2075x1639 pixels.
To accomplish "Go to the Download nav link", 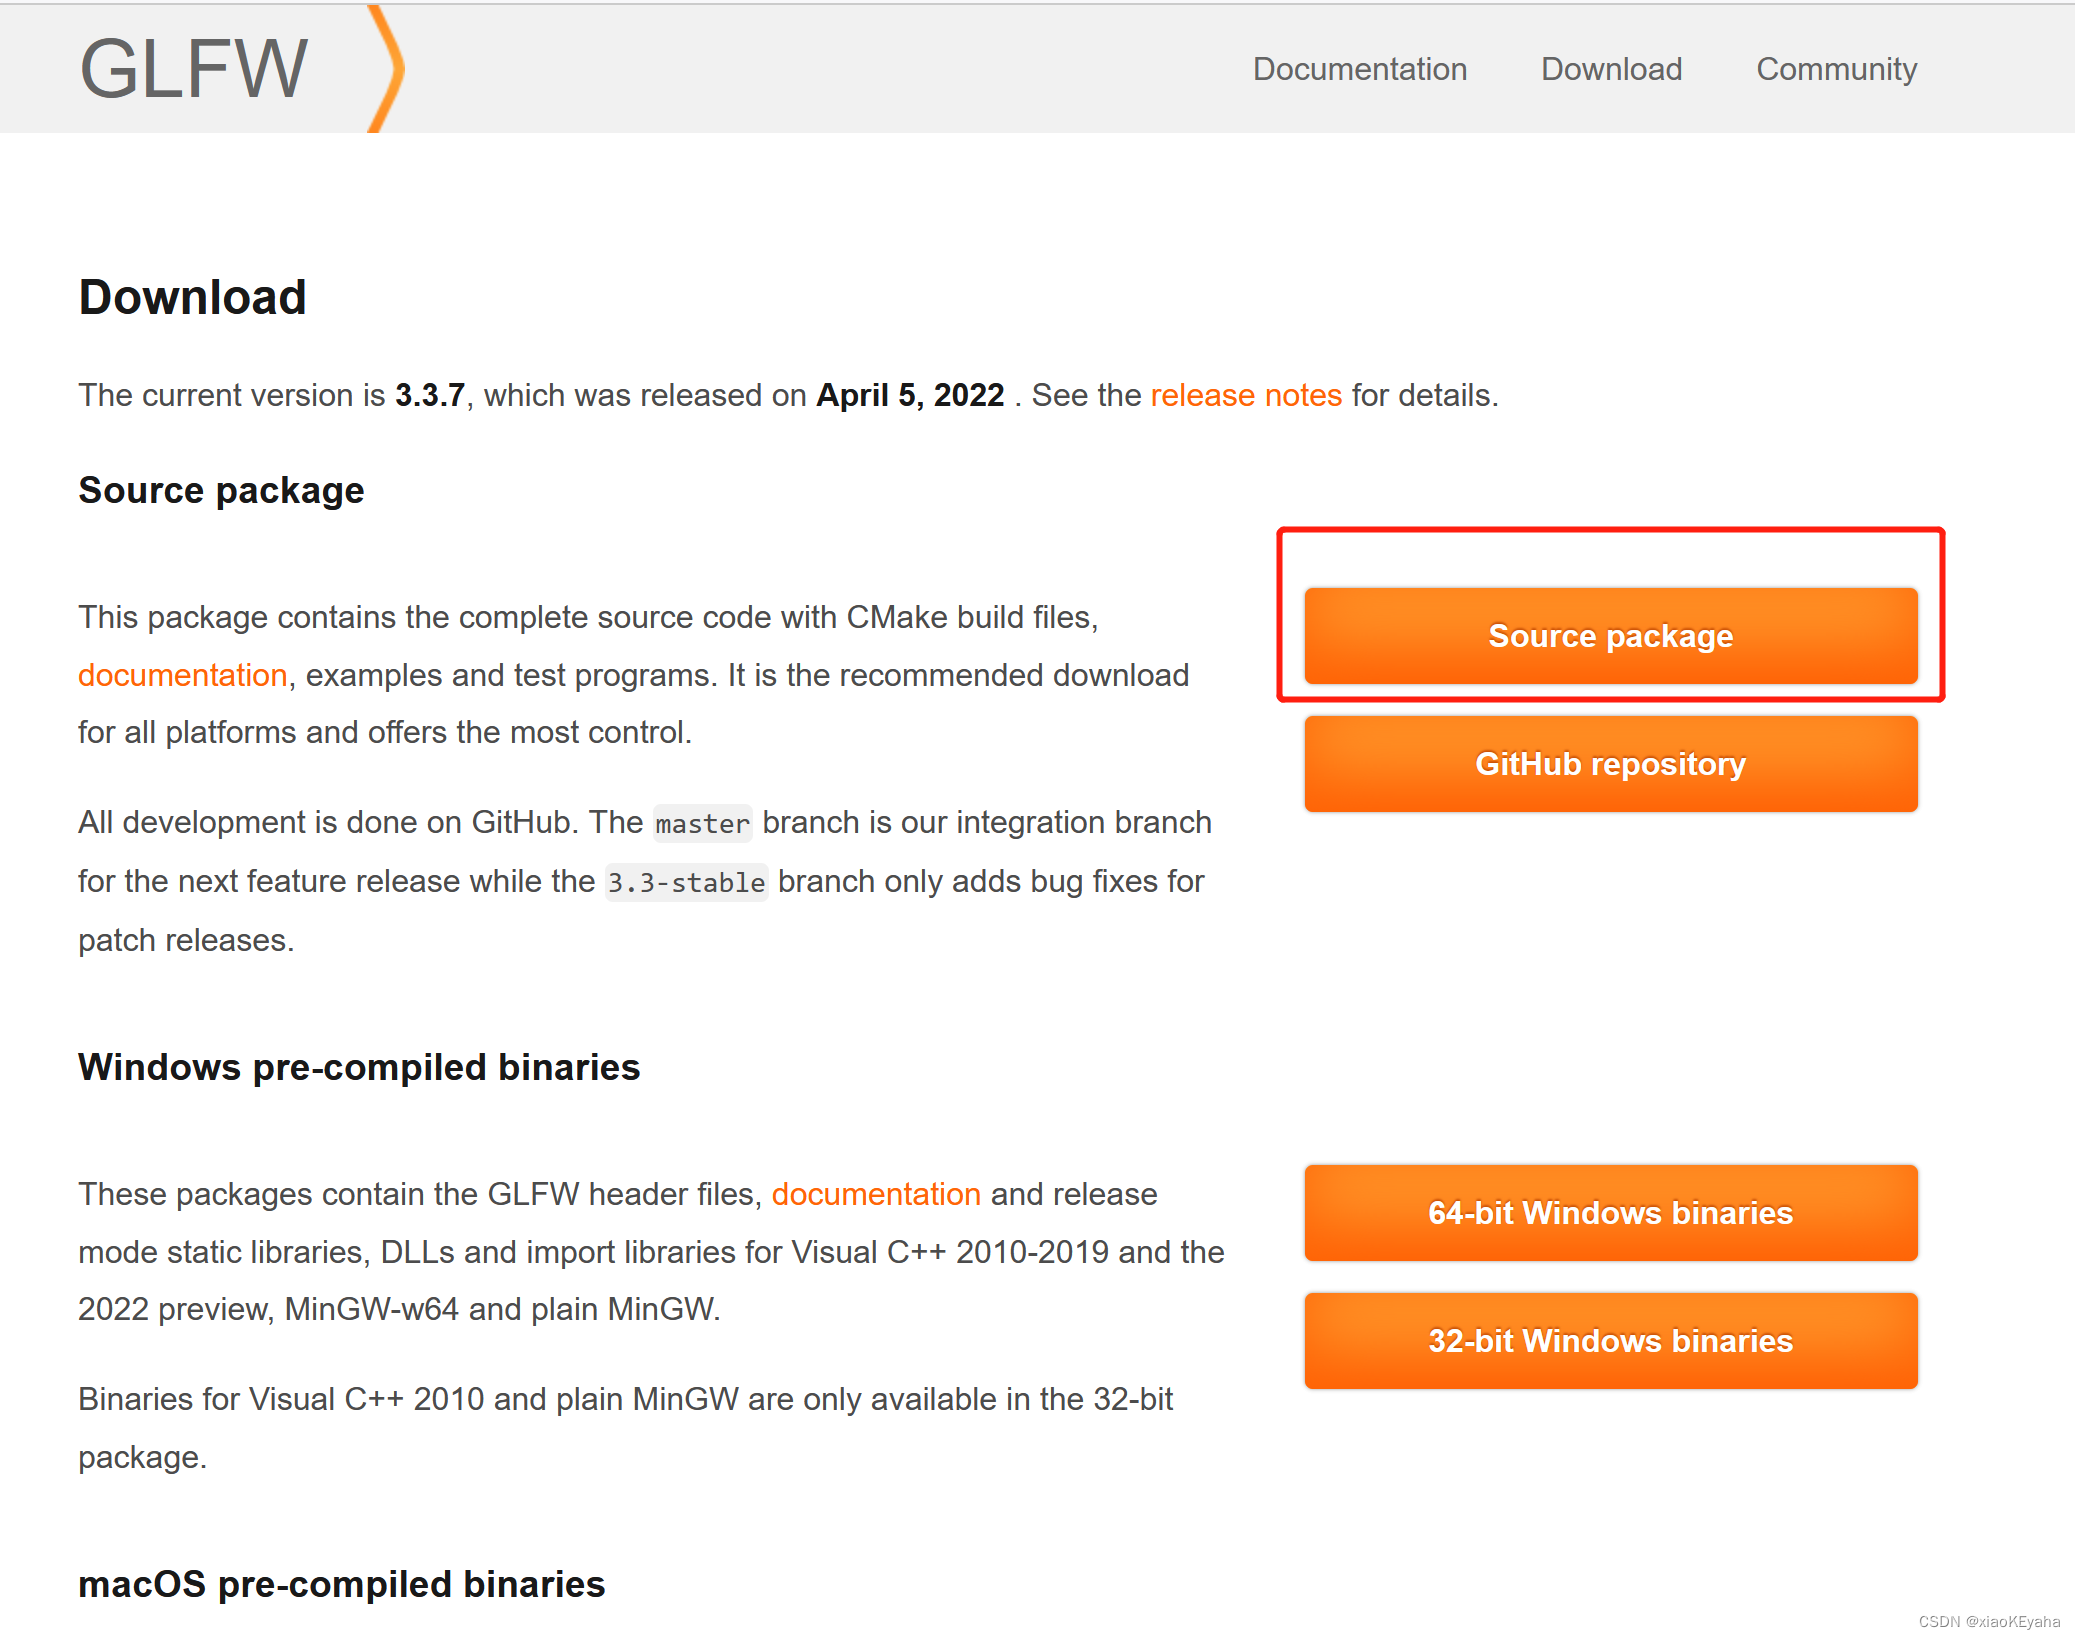I will coord(1611,69).
